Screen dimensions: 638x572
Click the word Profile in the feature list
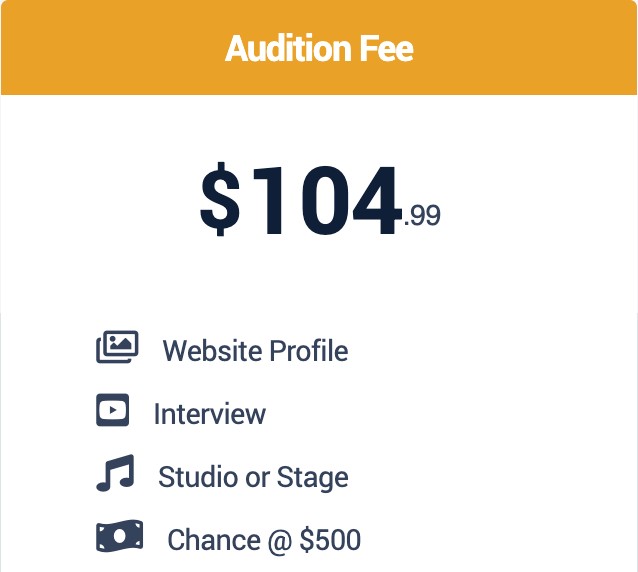[x=309, y=351]
